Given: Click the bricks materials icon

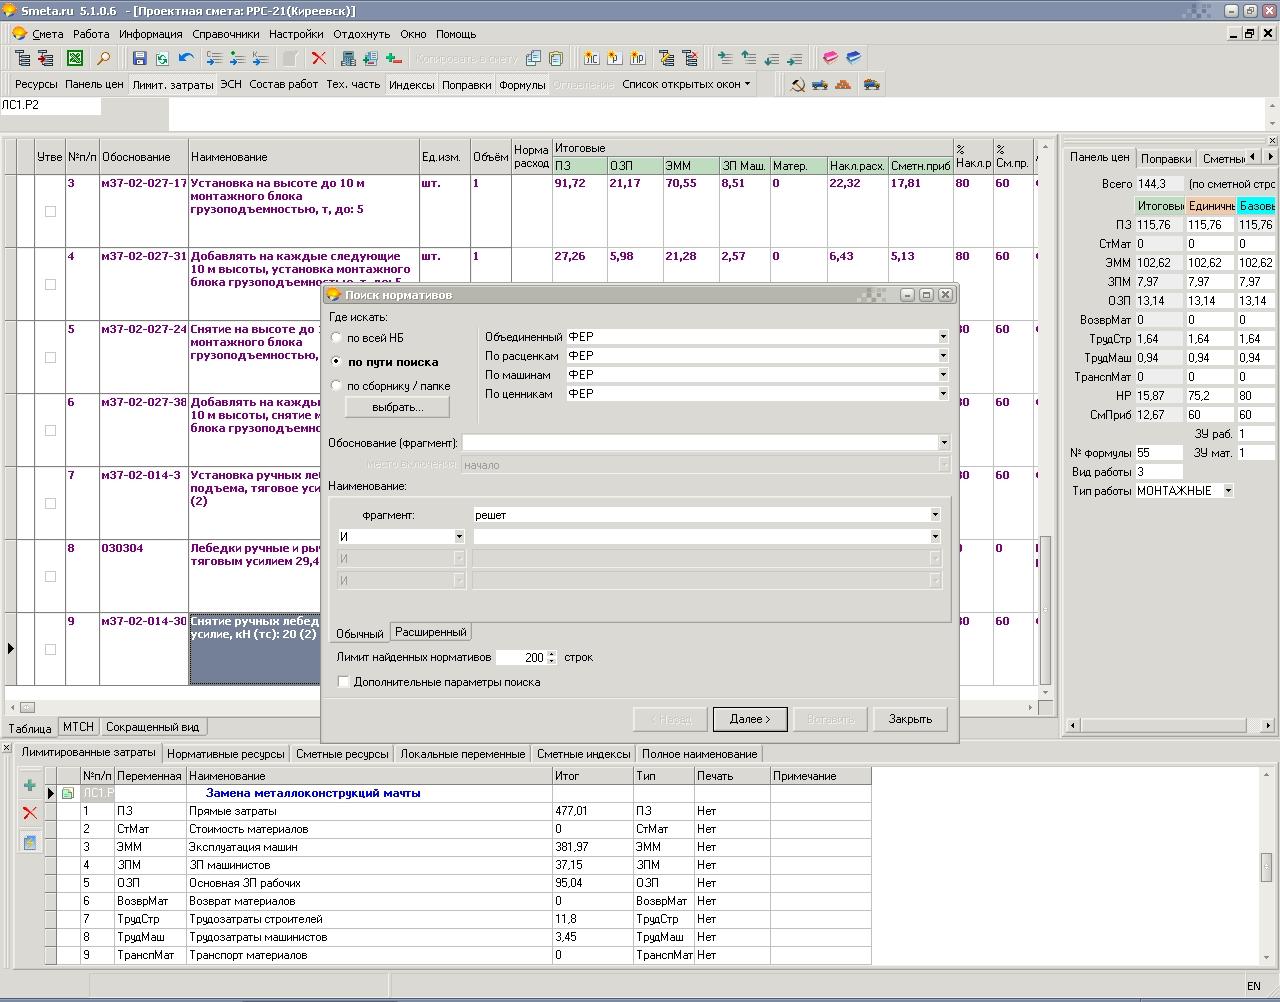Looking at the screenshot, I should 843,85.
